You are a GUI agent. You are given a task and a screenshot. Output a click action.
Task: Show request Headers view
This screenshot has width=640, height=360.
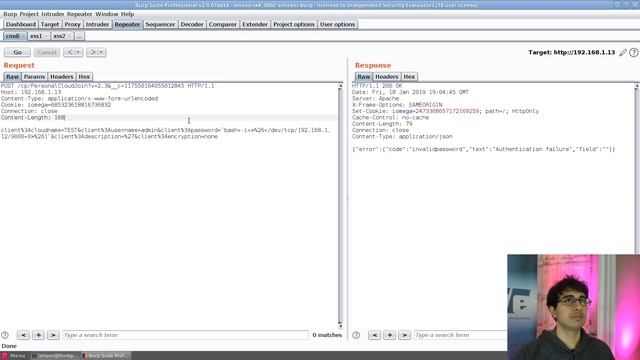click(x=62, y=77)
